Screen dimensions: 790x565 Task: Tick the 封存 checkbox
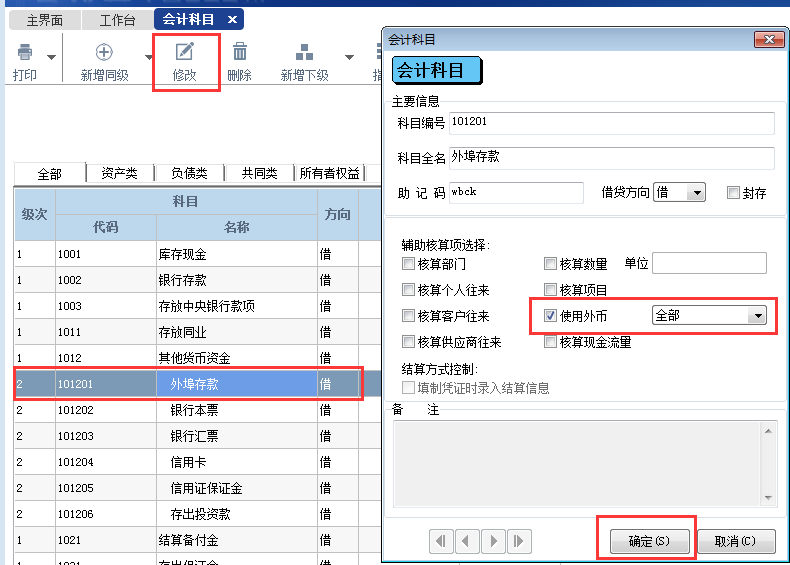(733, 193)
